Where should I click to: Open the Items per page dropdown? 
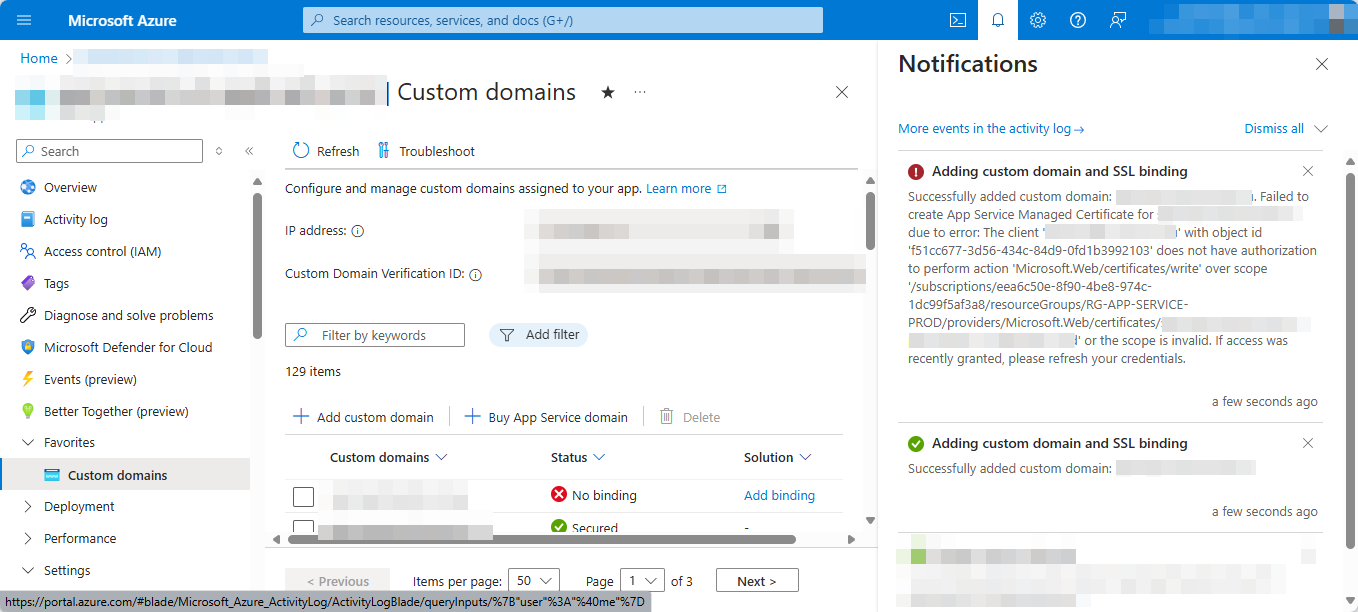[x=533, y=580]
